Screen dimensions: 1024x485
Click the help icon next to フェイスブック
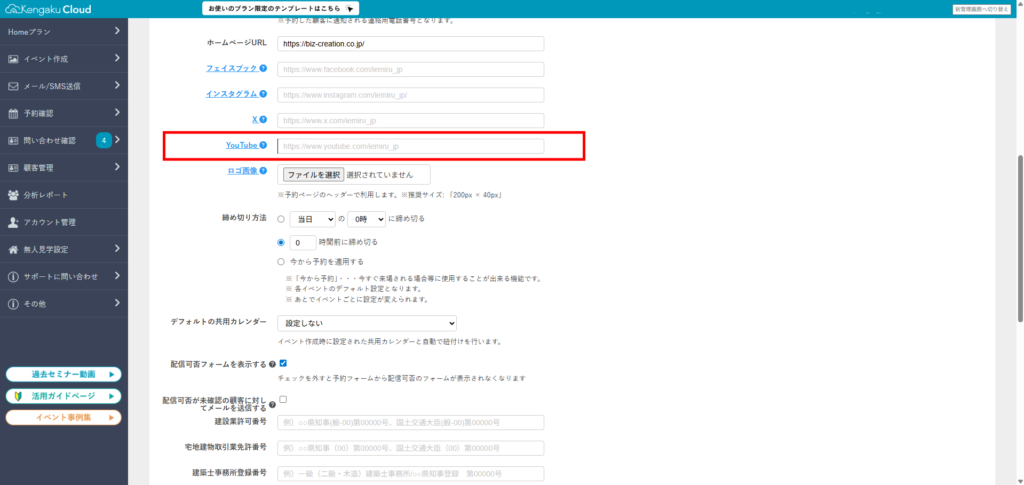pyautogui.click(x=263, y=68)
